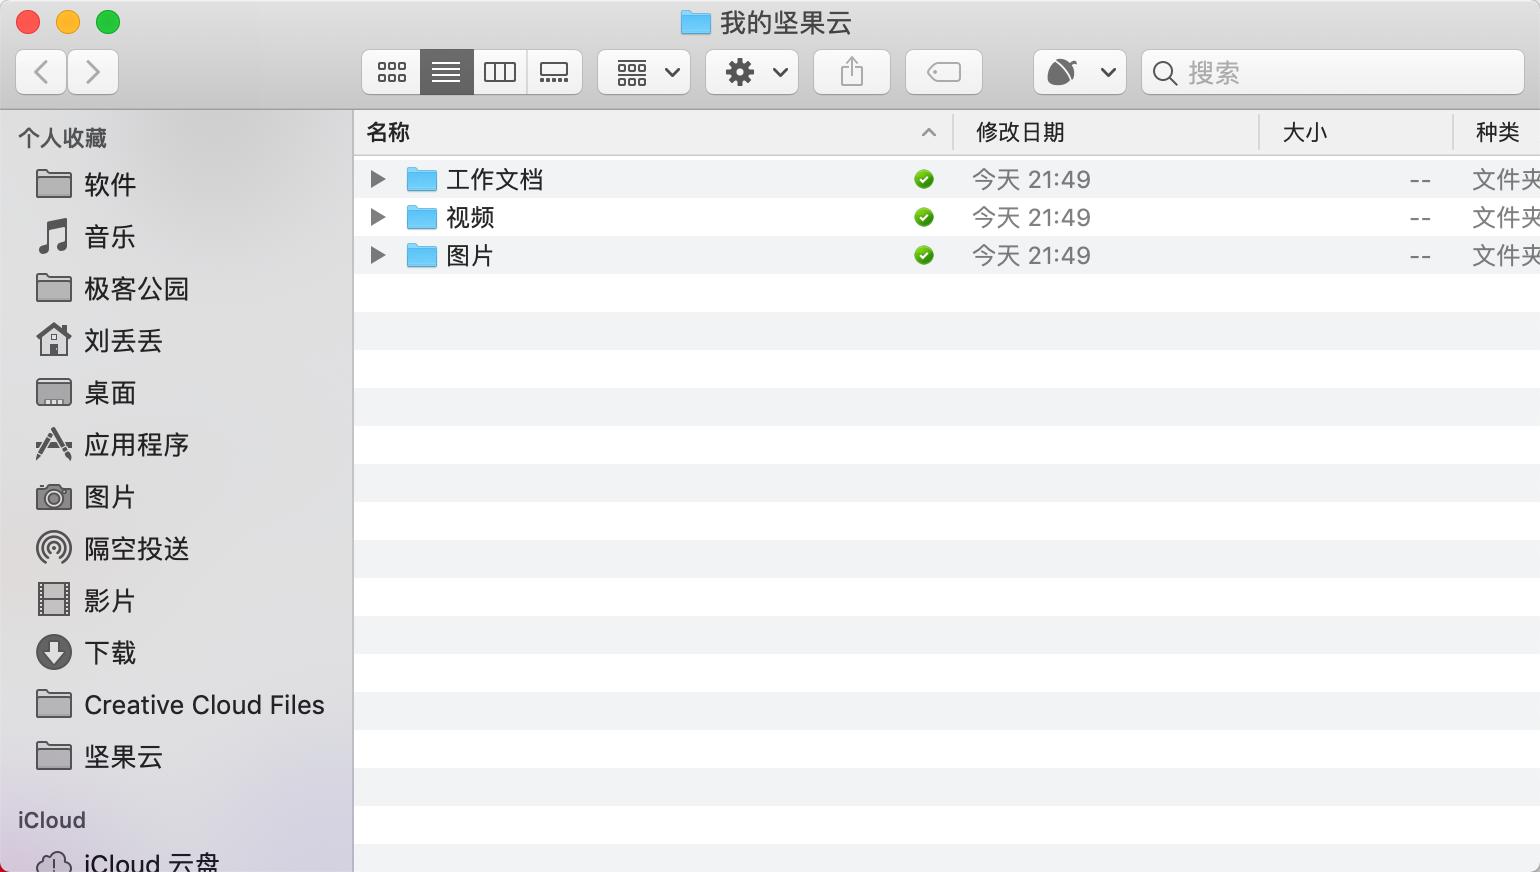Viewport: 1540px width, 872px height.
Task: Click the 桌面 desktop icon
Action: [53, 392]
